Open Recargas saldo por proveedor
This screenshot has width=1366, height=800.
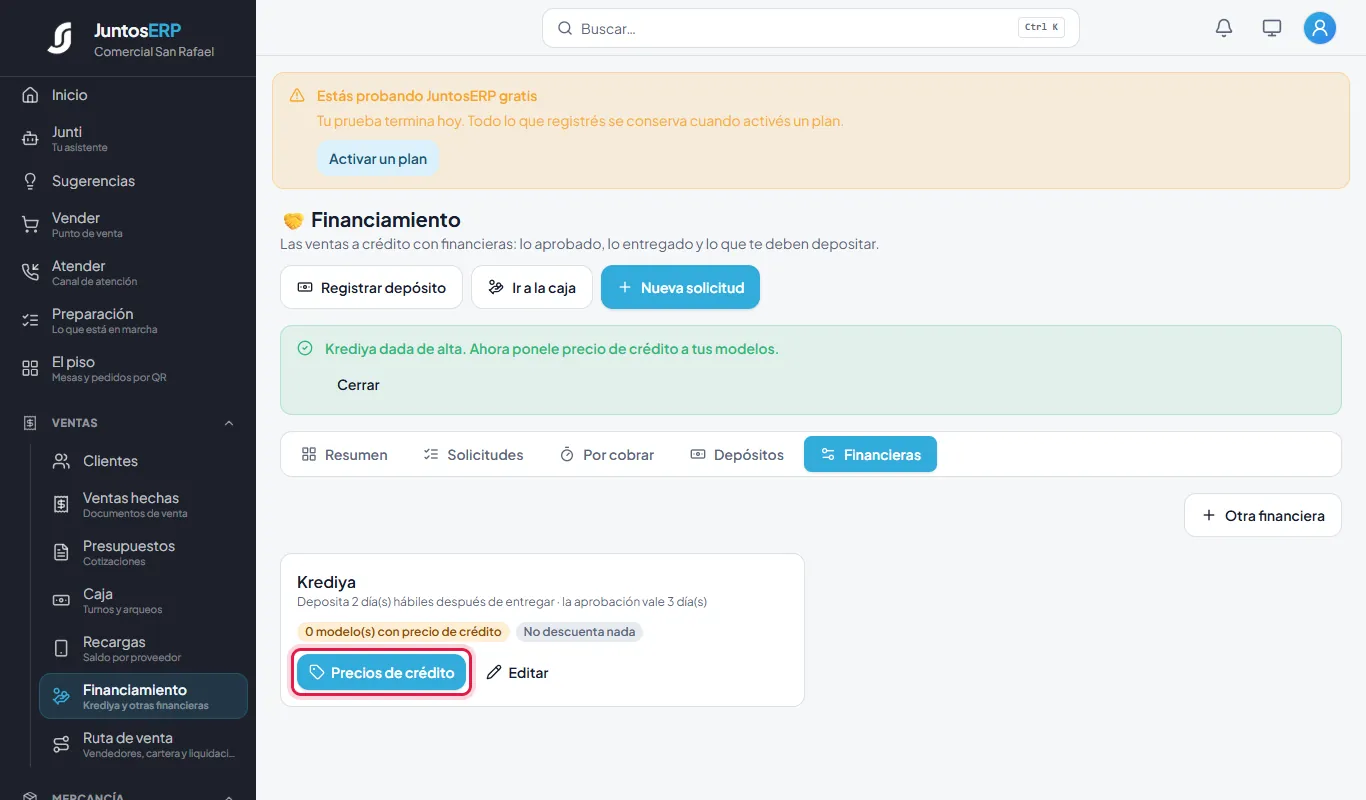pos(143,648)
